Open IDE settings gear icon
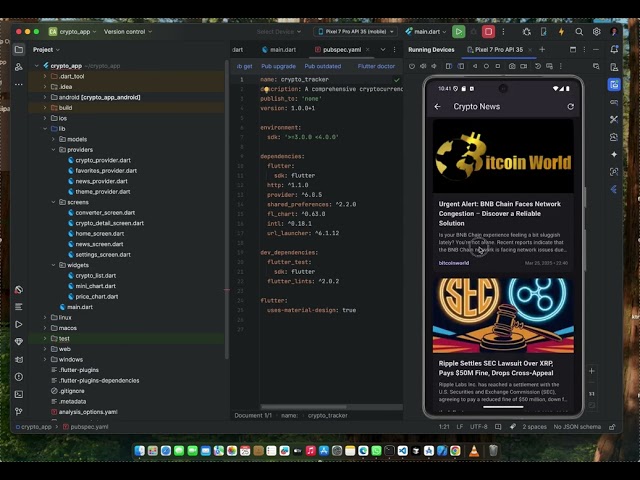 click(596, 31)
